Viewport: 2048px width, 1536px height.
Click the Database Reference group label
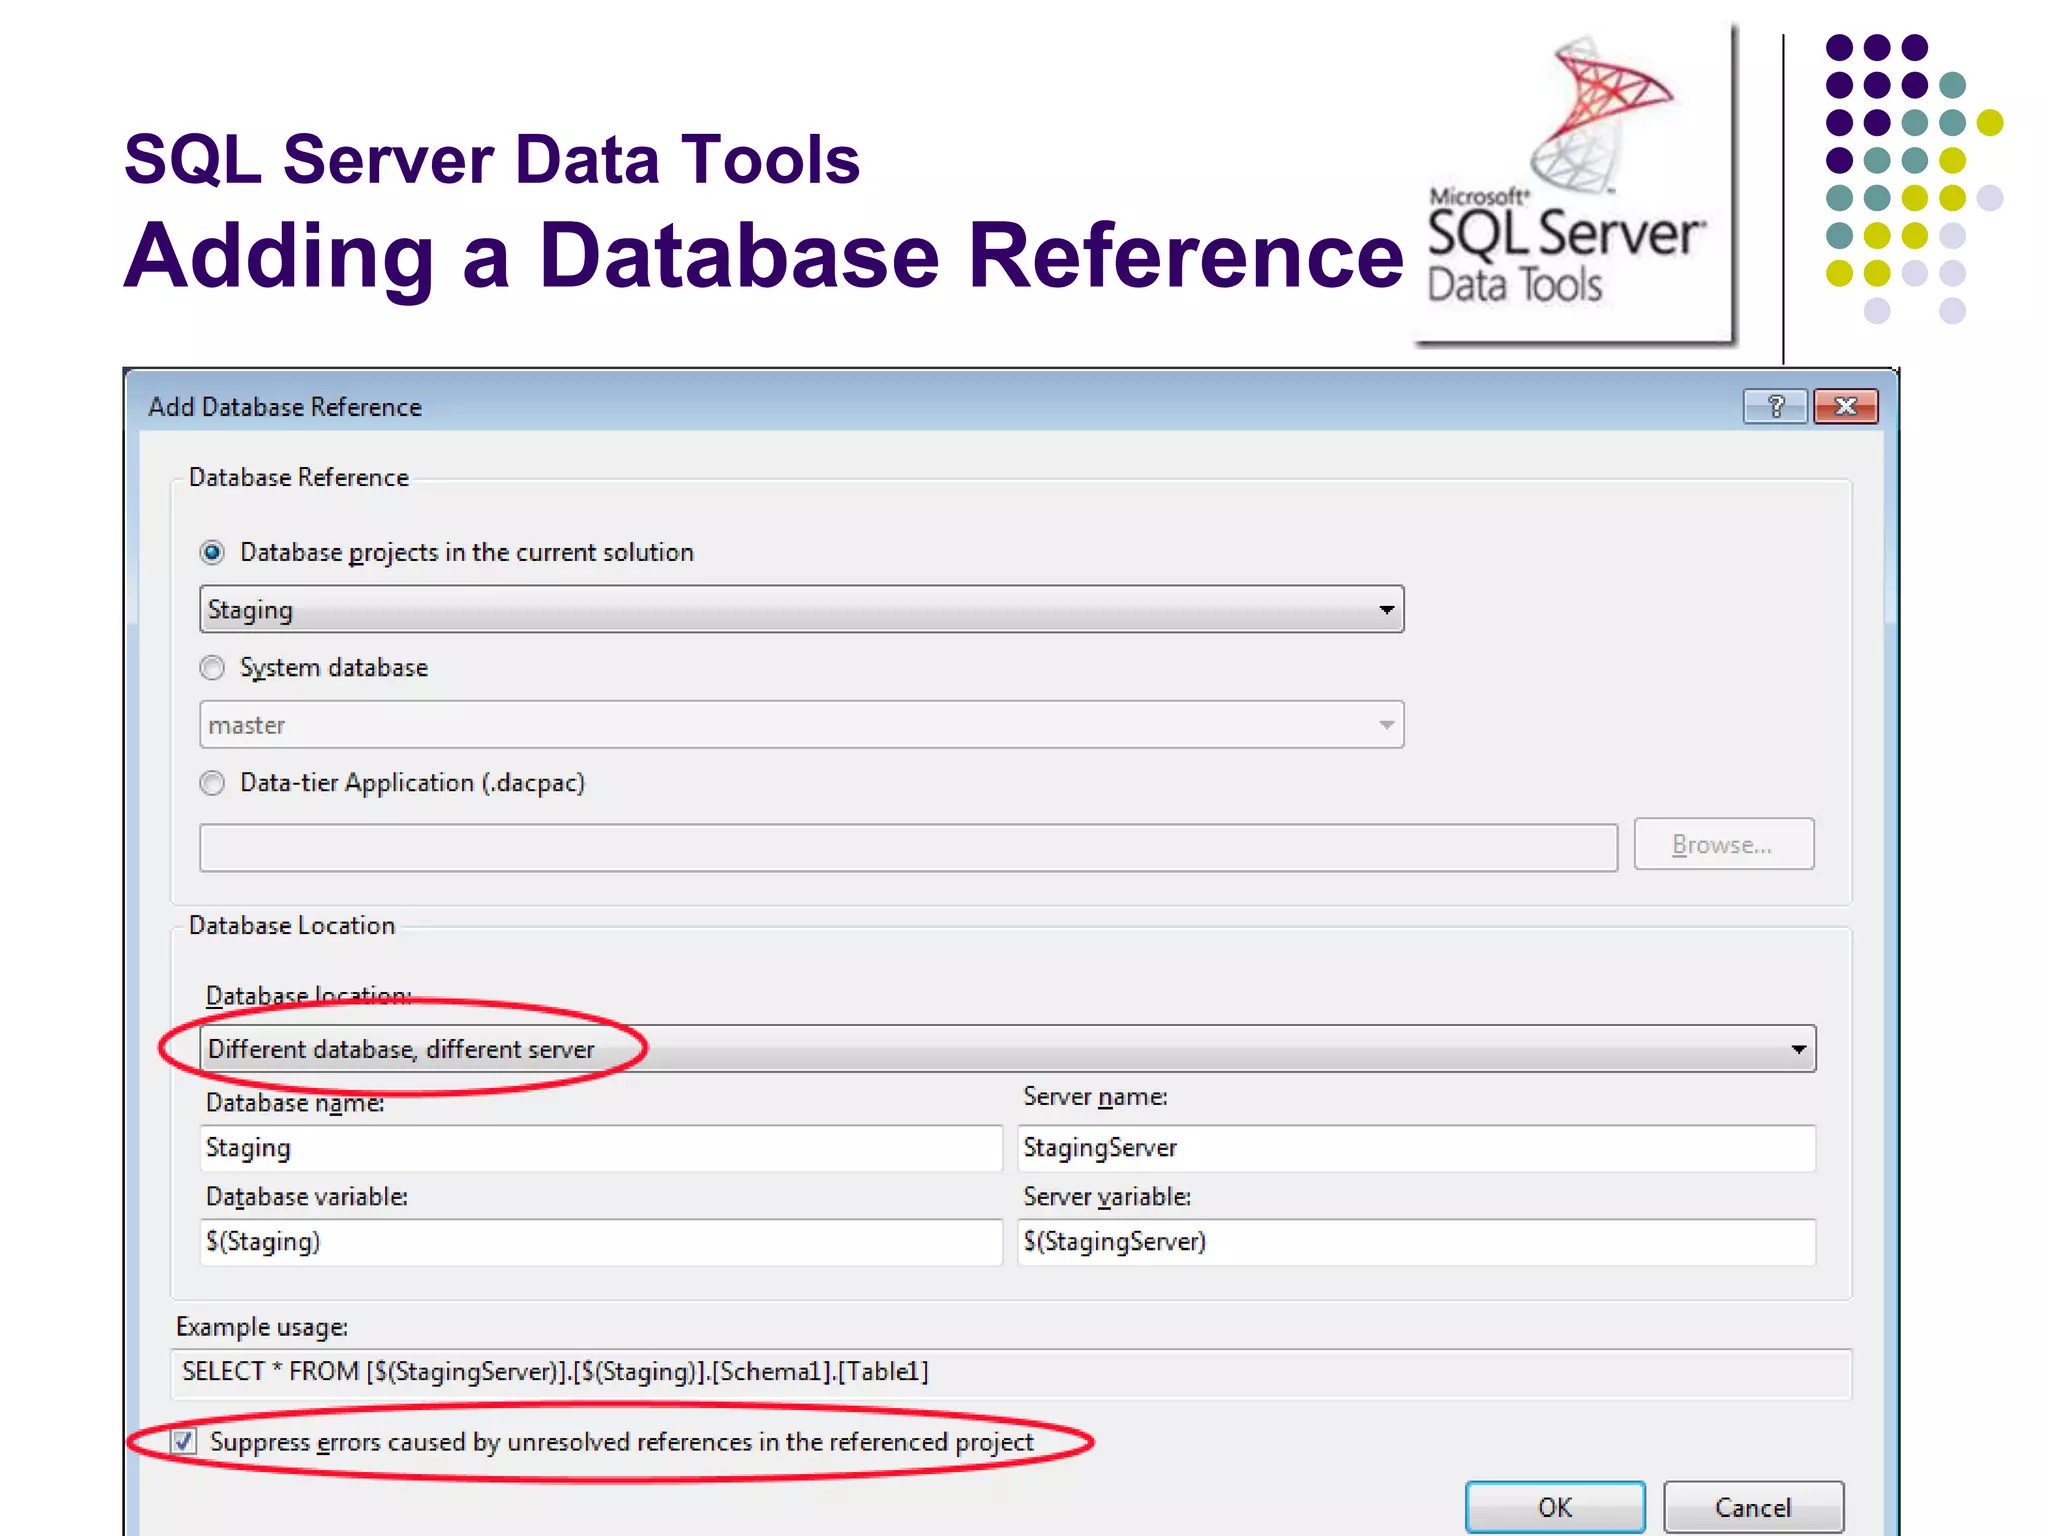coord(299,477)
